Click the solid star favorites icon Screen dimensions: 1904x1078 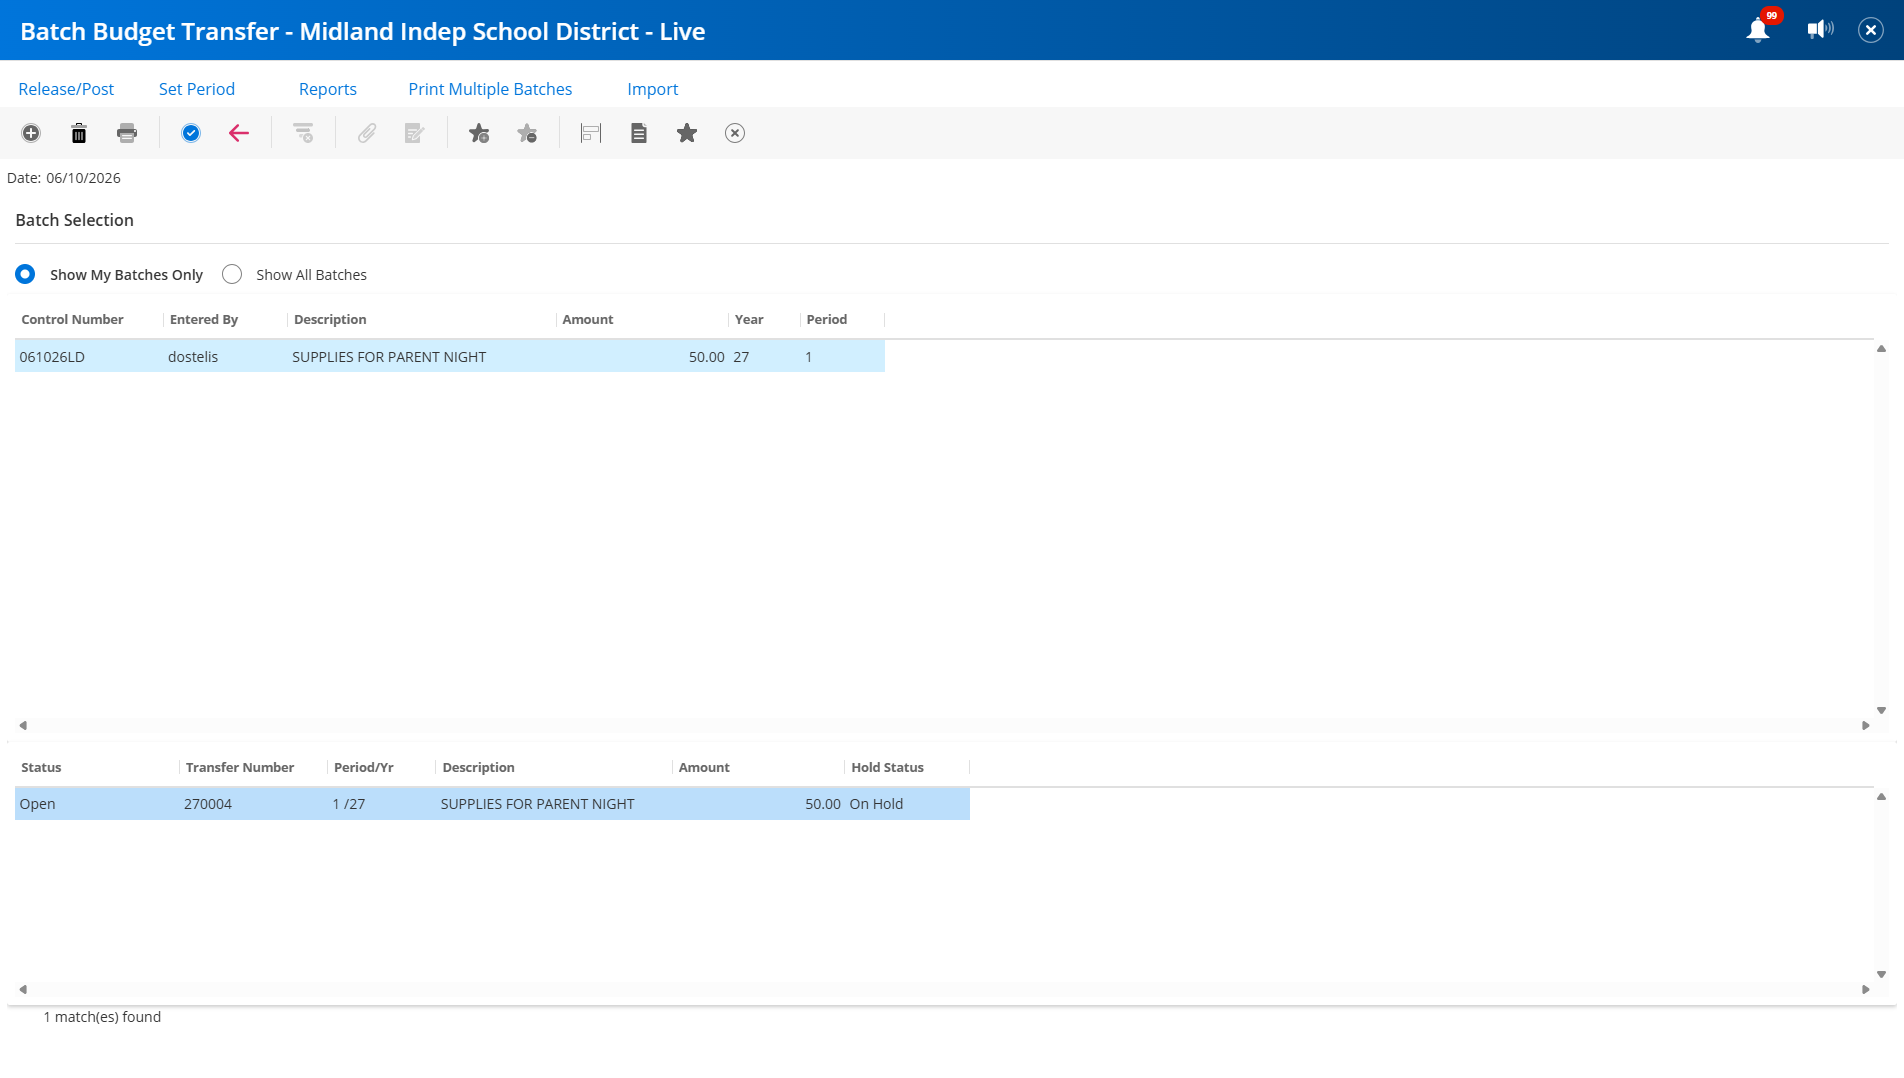pyautogui.click(x=687, y=133)
